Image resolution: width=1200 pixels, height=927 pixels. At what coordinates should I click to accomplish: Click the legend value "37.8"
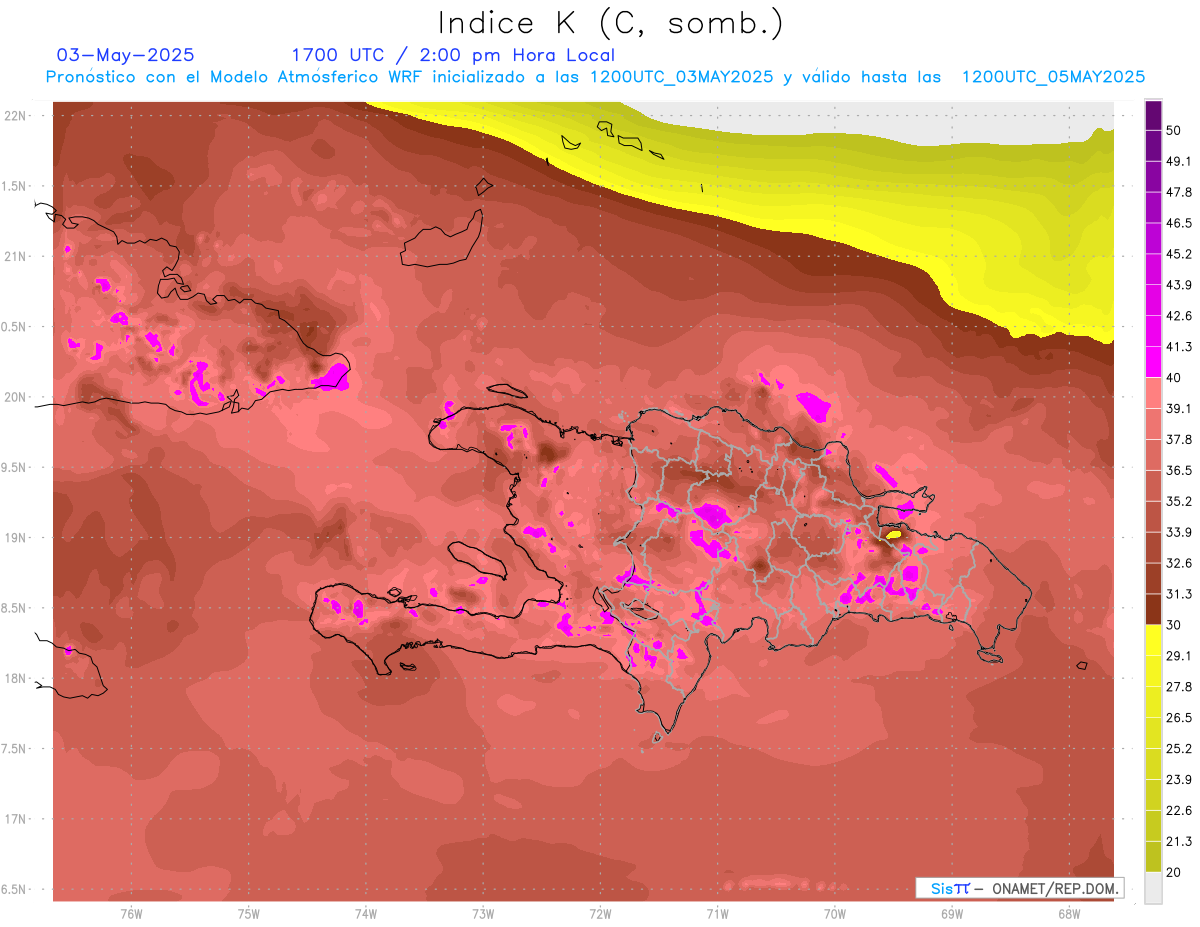coord(1179,440)
